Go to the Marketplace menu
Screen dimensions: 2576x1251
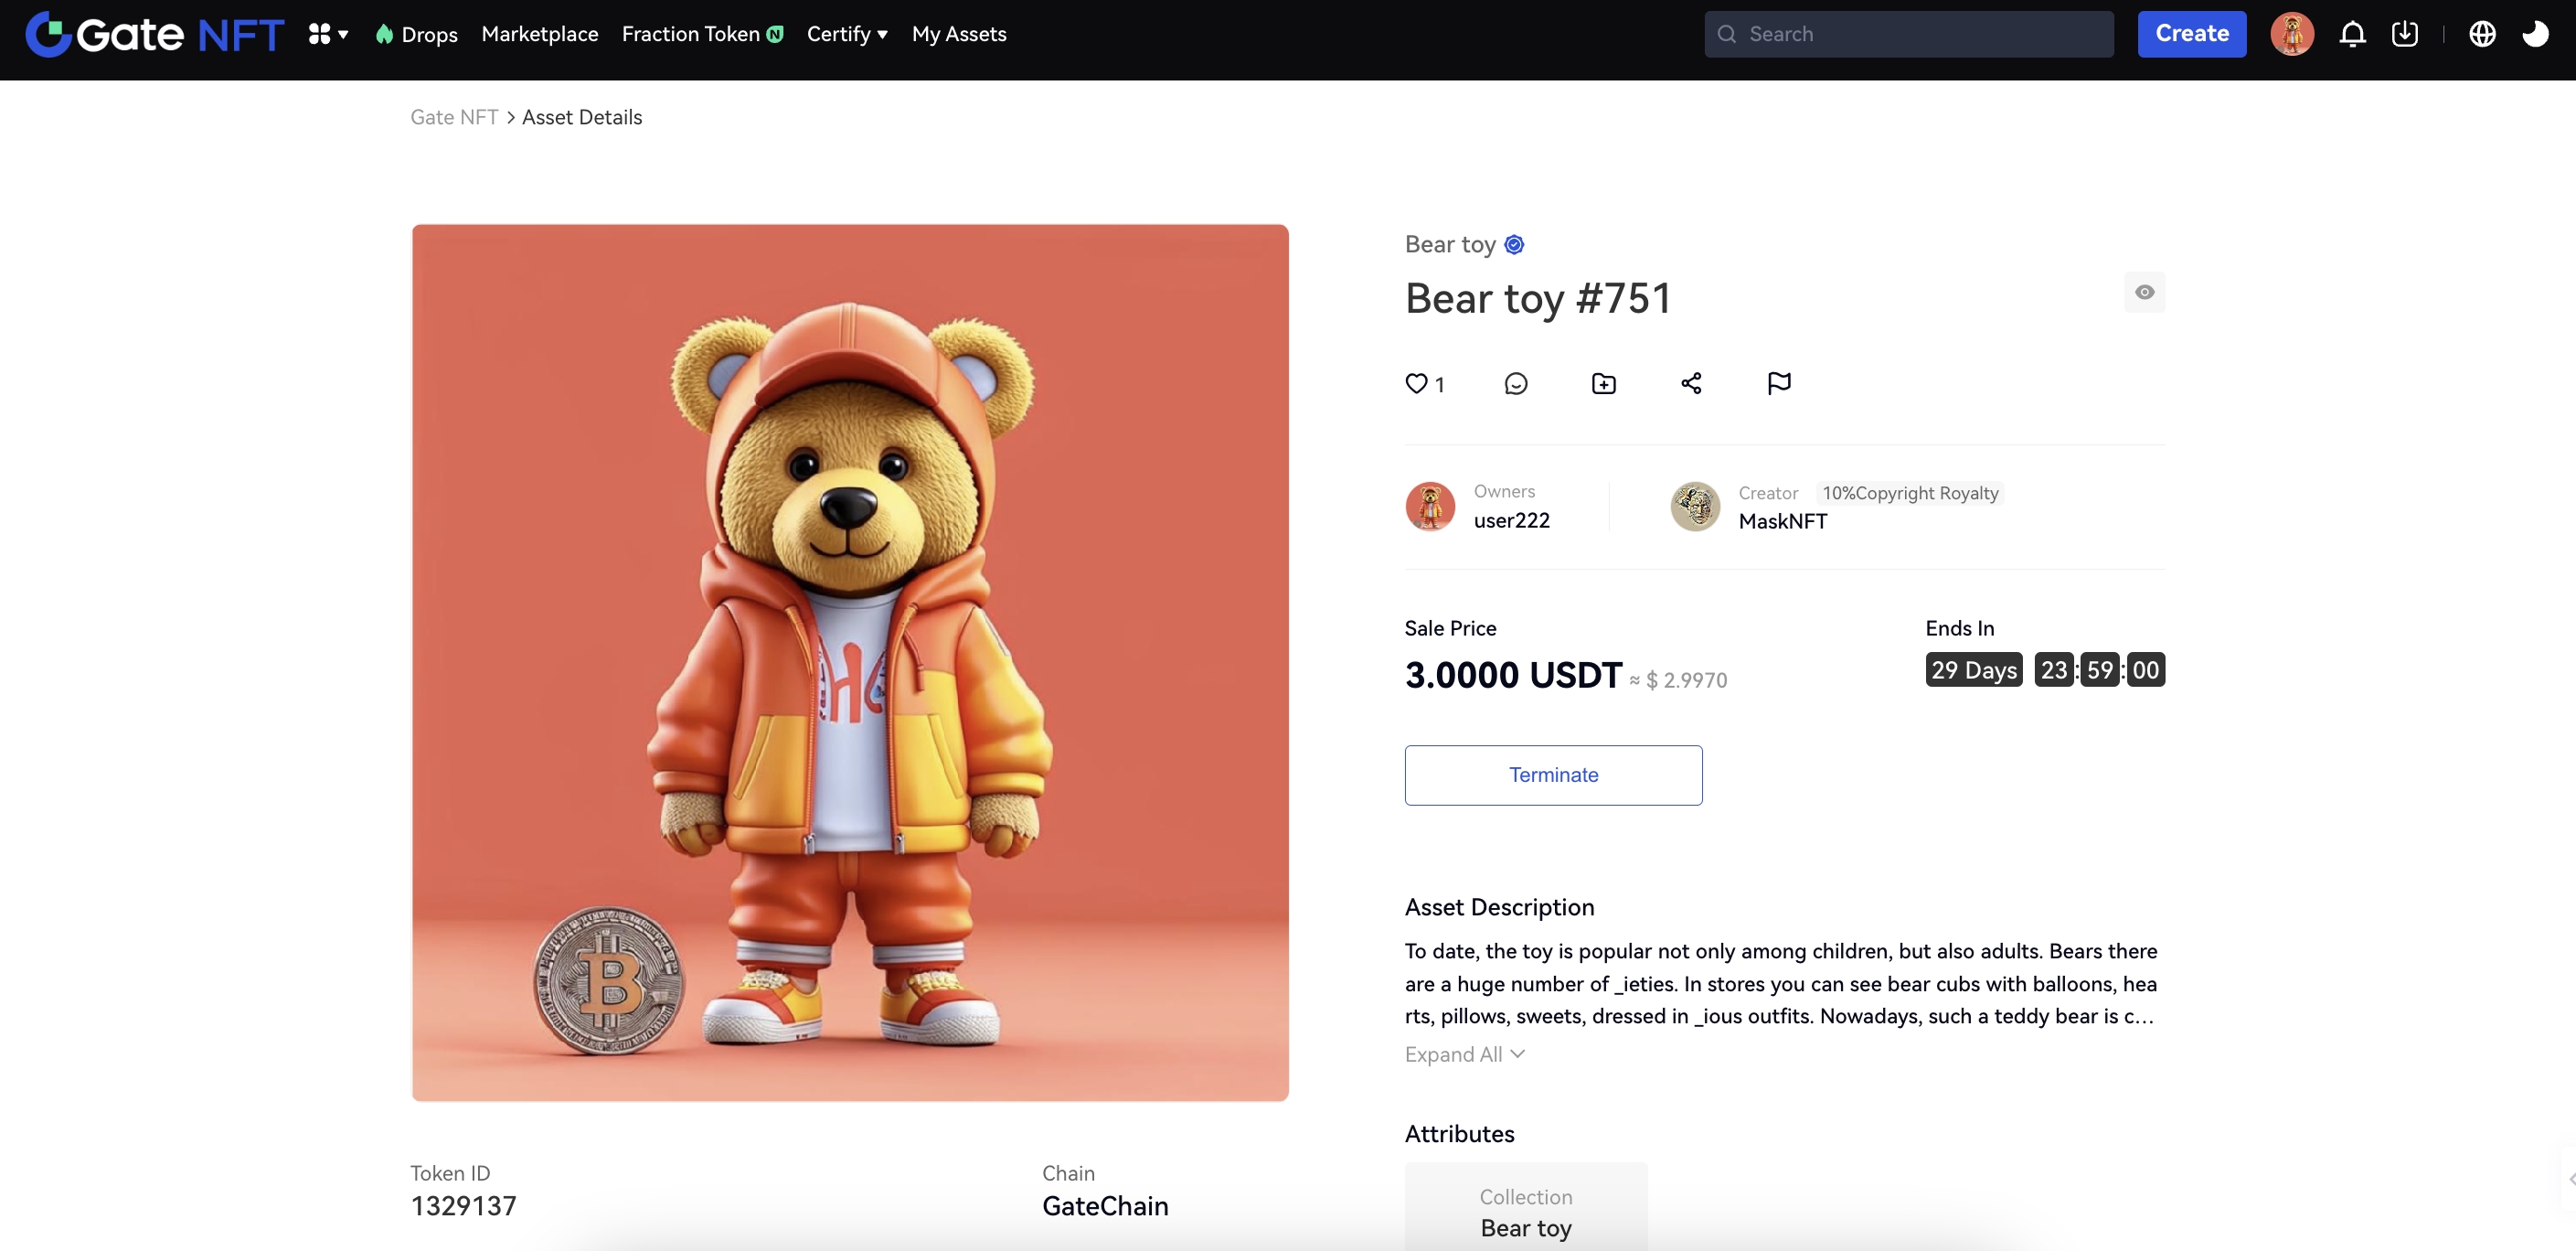pos(540,34)
